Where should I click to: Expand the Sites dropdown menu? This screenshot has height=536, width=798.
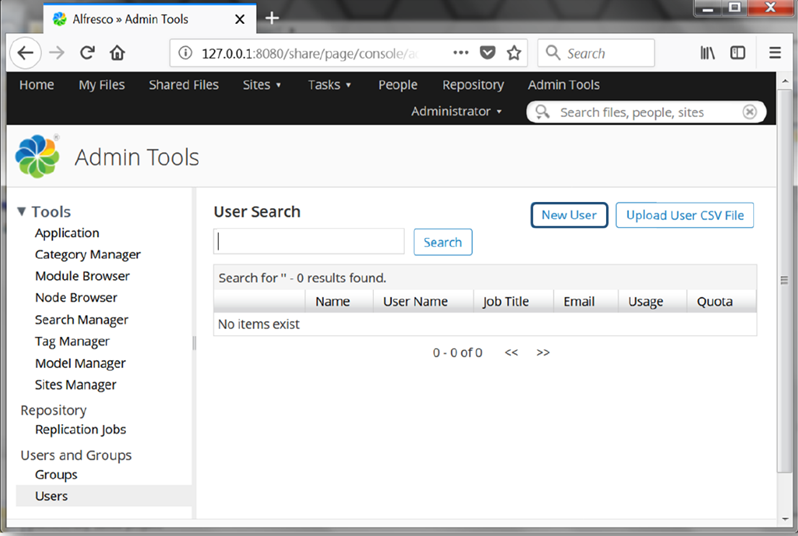coord(262,85)
